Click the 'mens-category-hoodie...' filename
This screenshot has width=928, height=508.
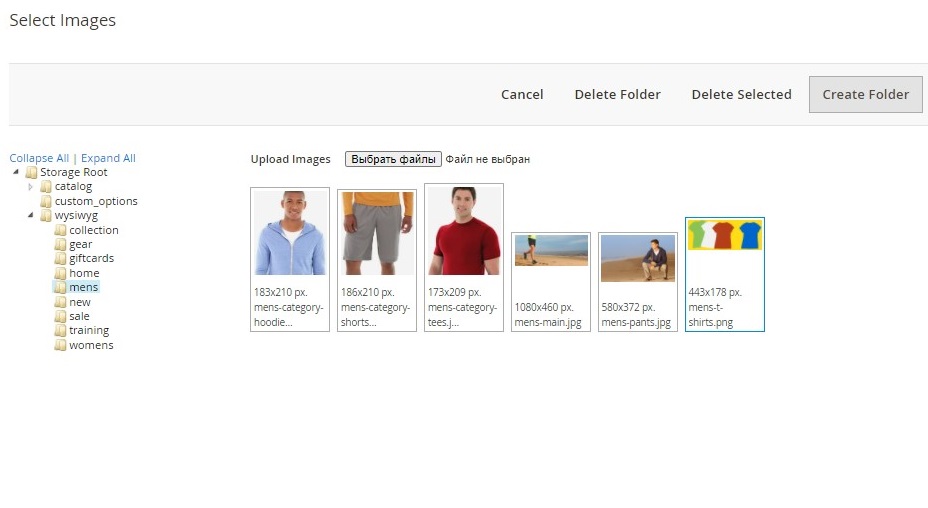tap(288, 315)
